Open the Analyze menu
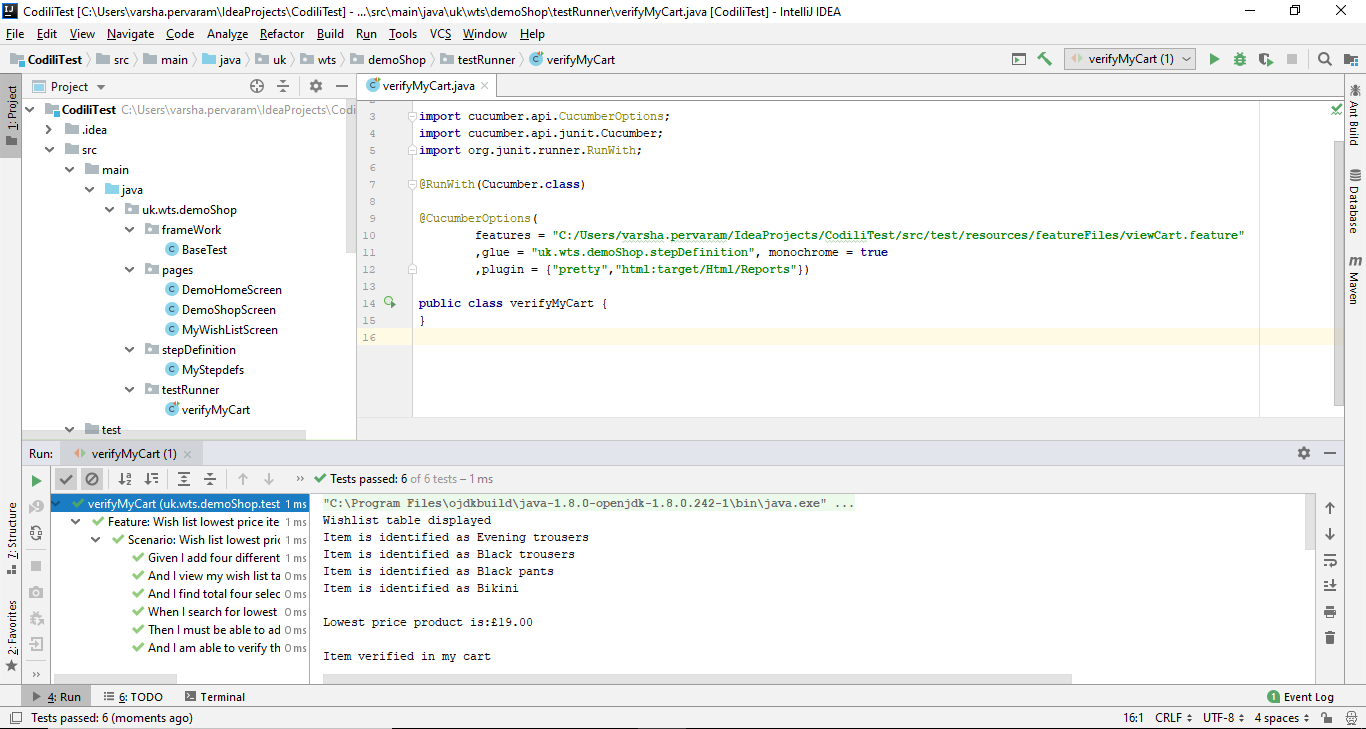1366x729 pixels. (x=227, y=34)
